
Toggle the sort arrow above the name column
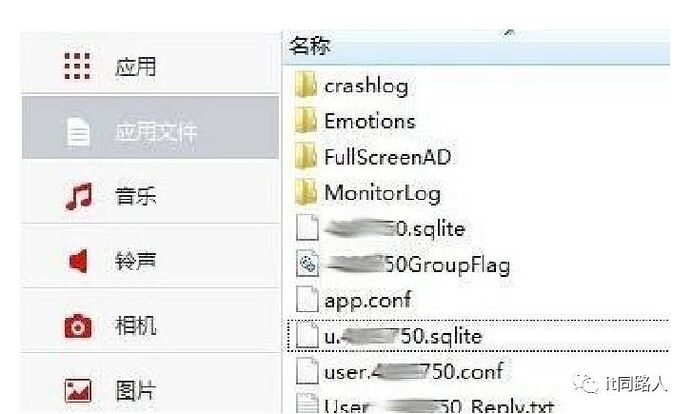[x=509, y=33]
